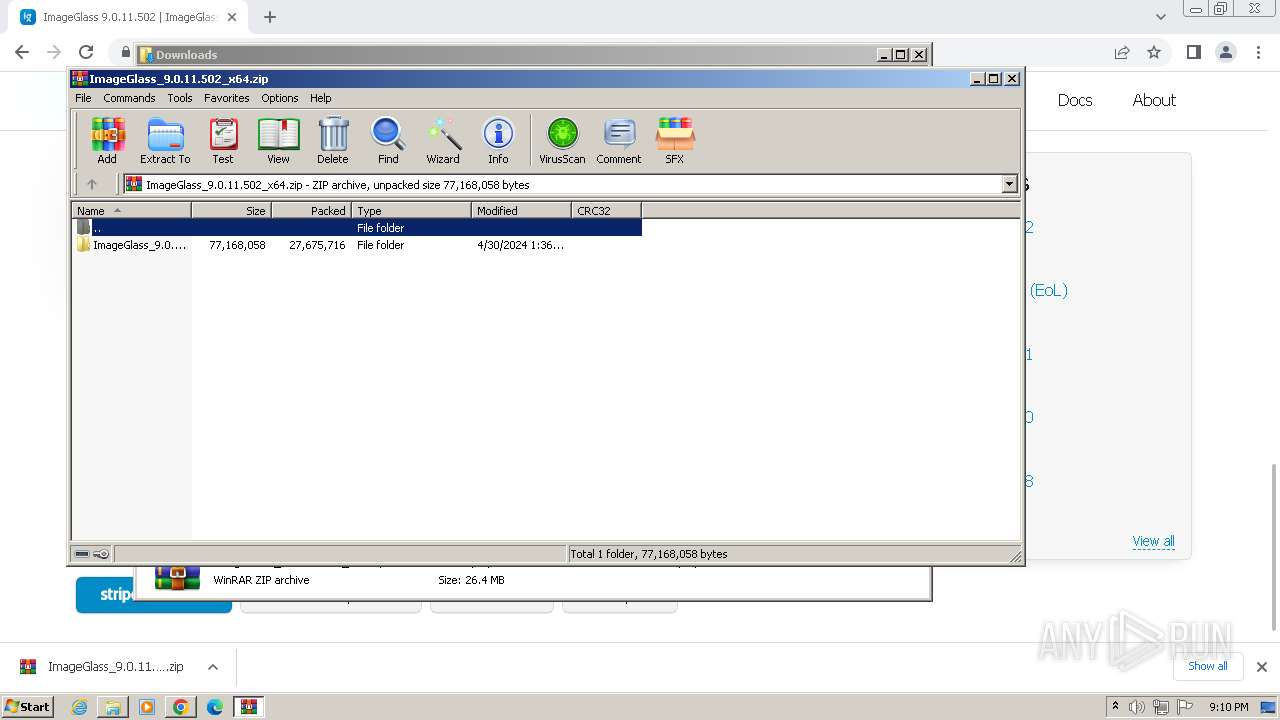Screen dimensions: 1280x720
Task: Open the Favorites menu
Action: coord(227,98)
